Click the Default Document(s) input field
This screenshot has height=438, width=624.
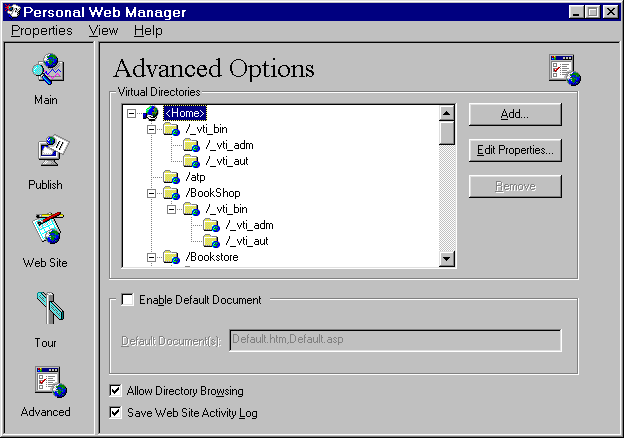tap(395, 340)
